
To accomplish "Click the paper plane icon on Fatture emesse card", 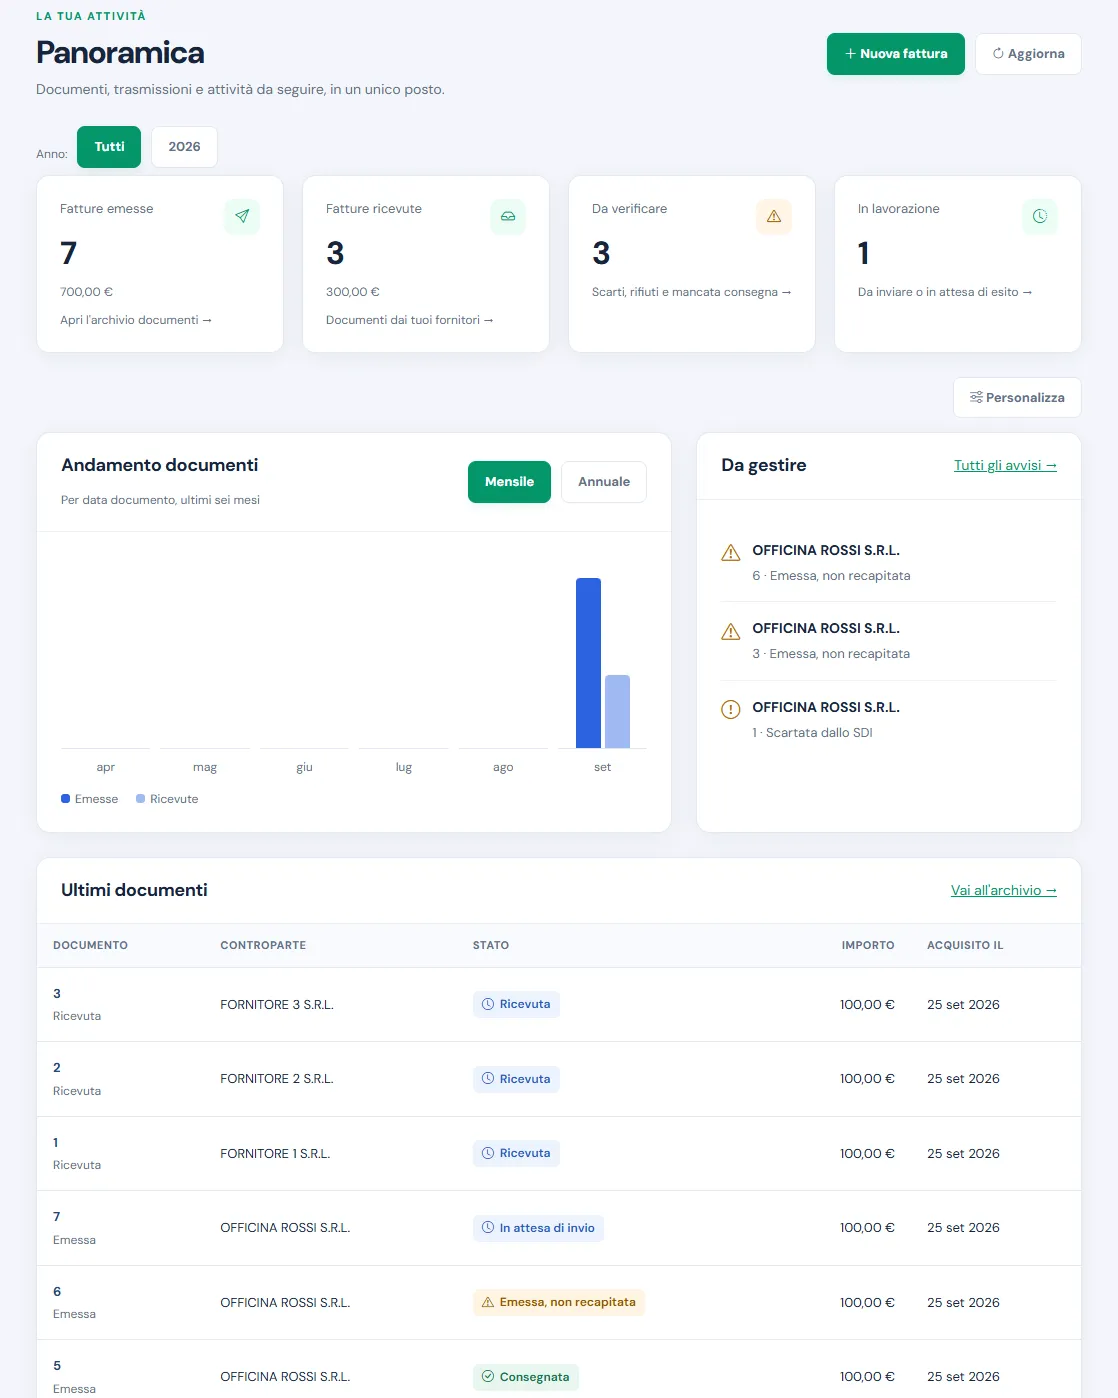I will 242,216.
